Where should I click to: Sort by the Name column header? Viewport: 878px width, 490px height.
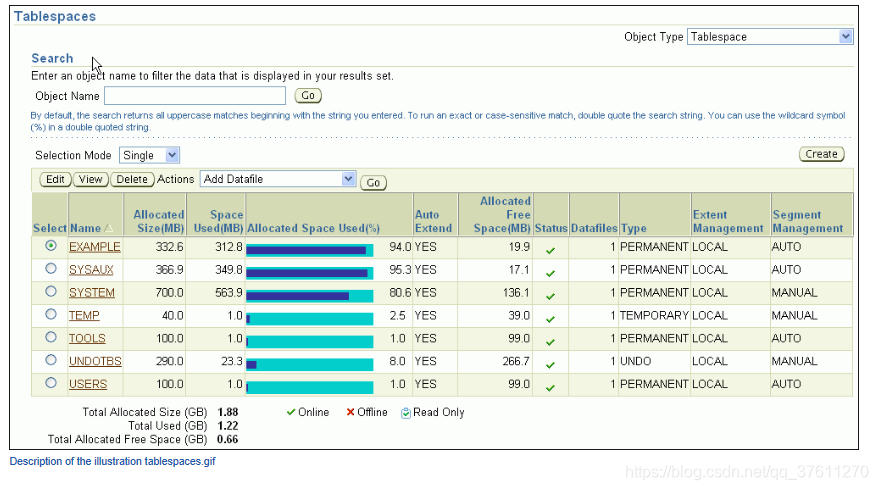click(x=85, y=228)
